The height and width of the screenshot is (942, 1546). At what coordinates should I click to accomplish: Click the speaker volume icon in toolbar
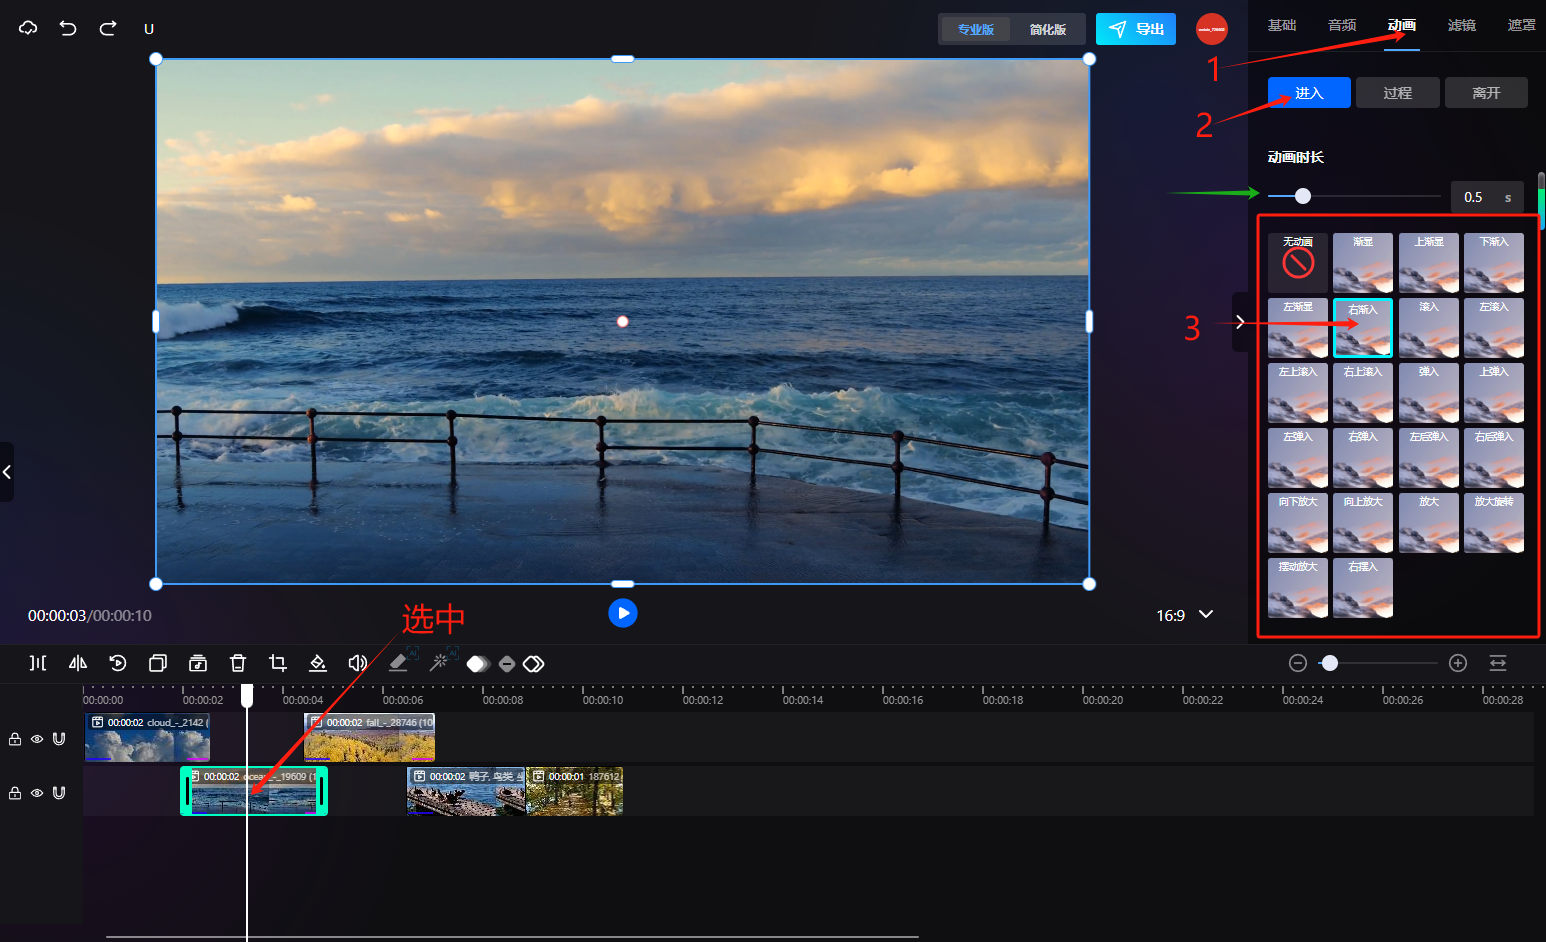coord(358,663)
